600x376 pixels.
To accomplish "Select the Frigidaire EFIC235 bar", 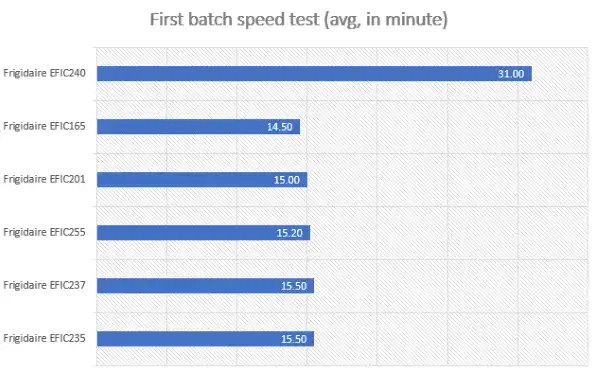I will [x=205, y=339].
